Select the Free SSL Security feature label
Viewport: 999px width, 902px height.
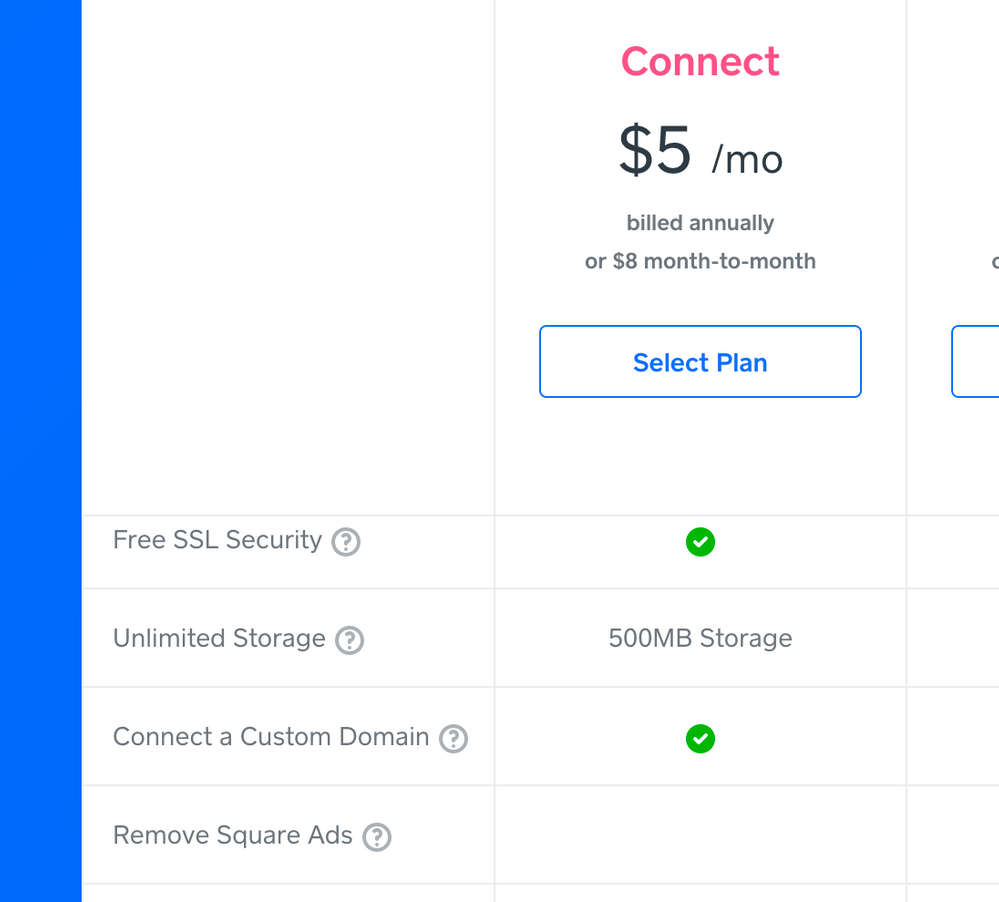(217, 540)
